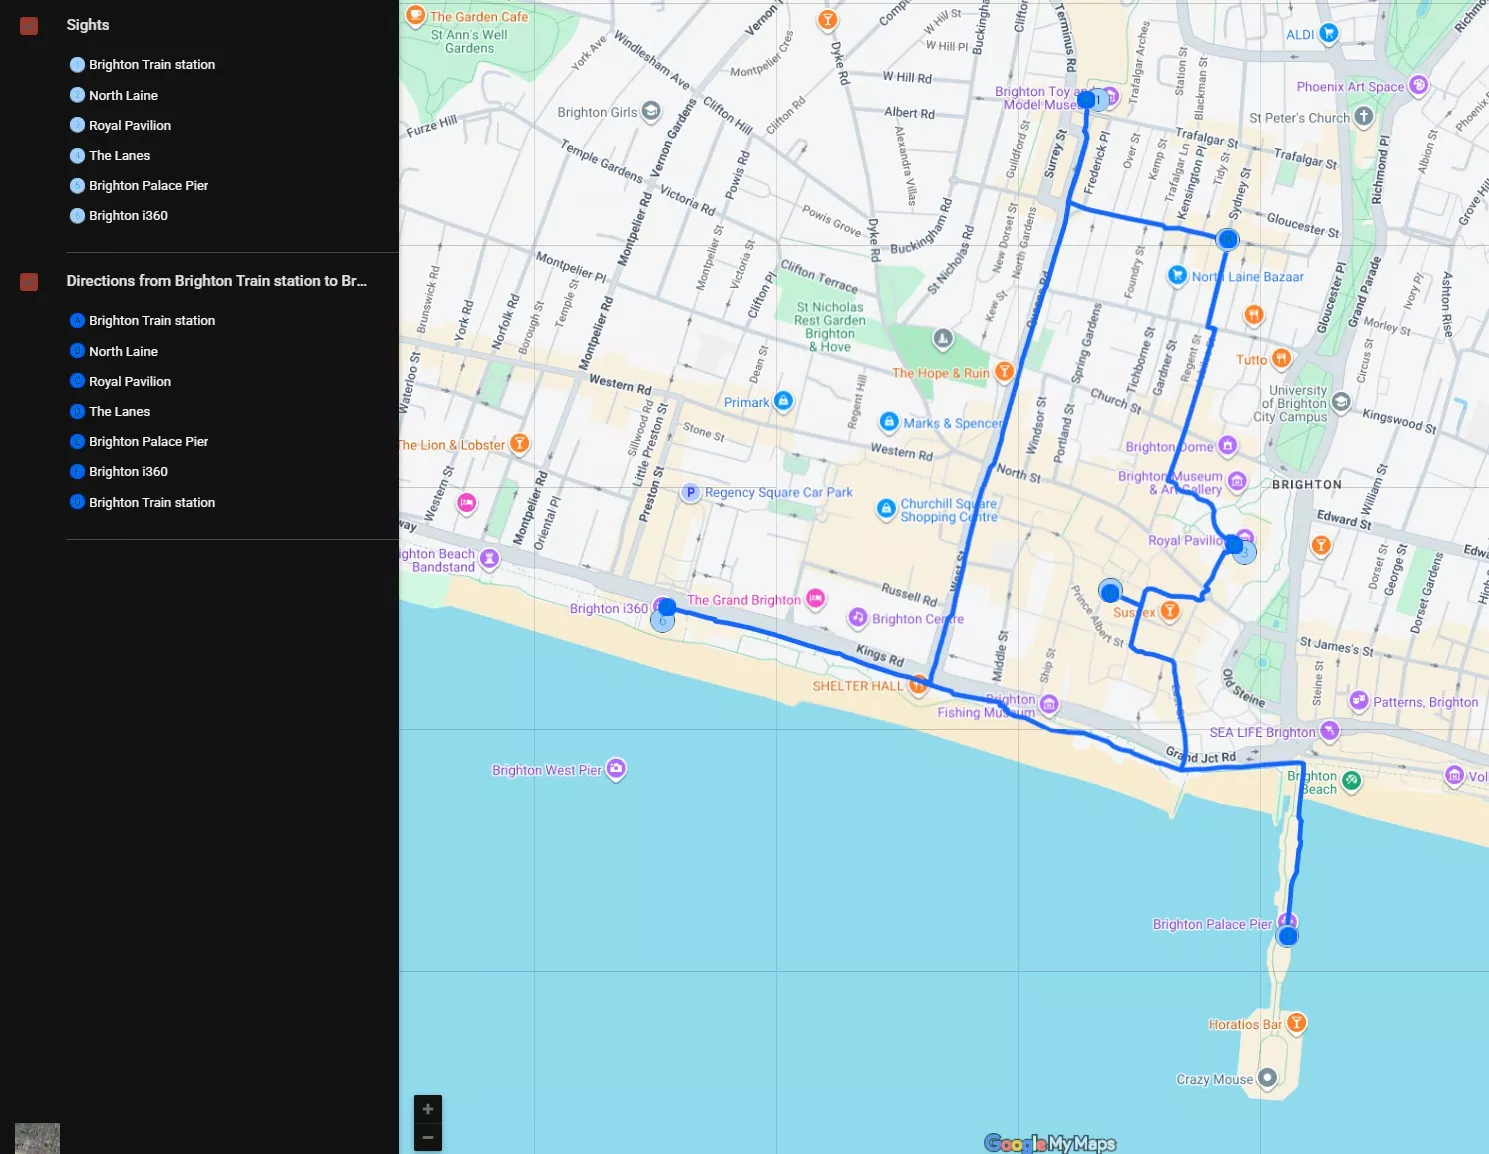1489x1154 pixels.
Task: Click the Brighton Dome venue icon
Action: click(1227, 445)
